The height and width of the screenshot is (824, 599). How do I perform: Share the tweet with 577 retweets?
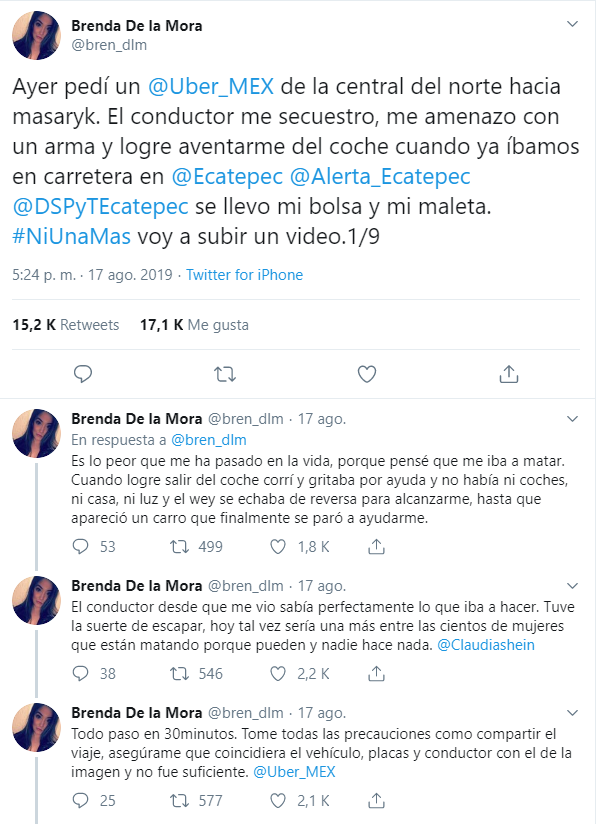tap(376, 800)
